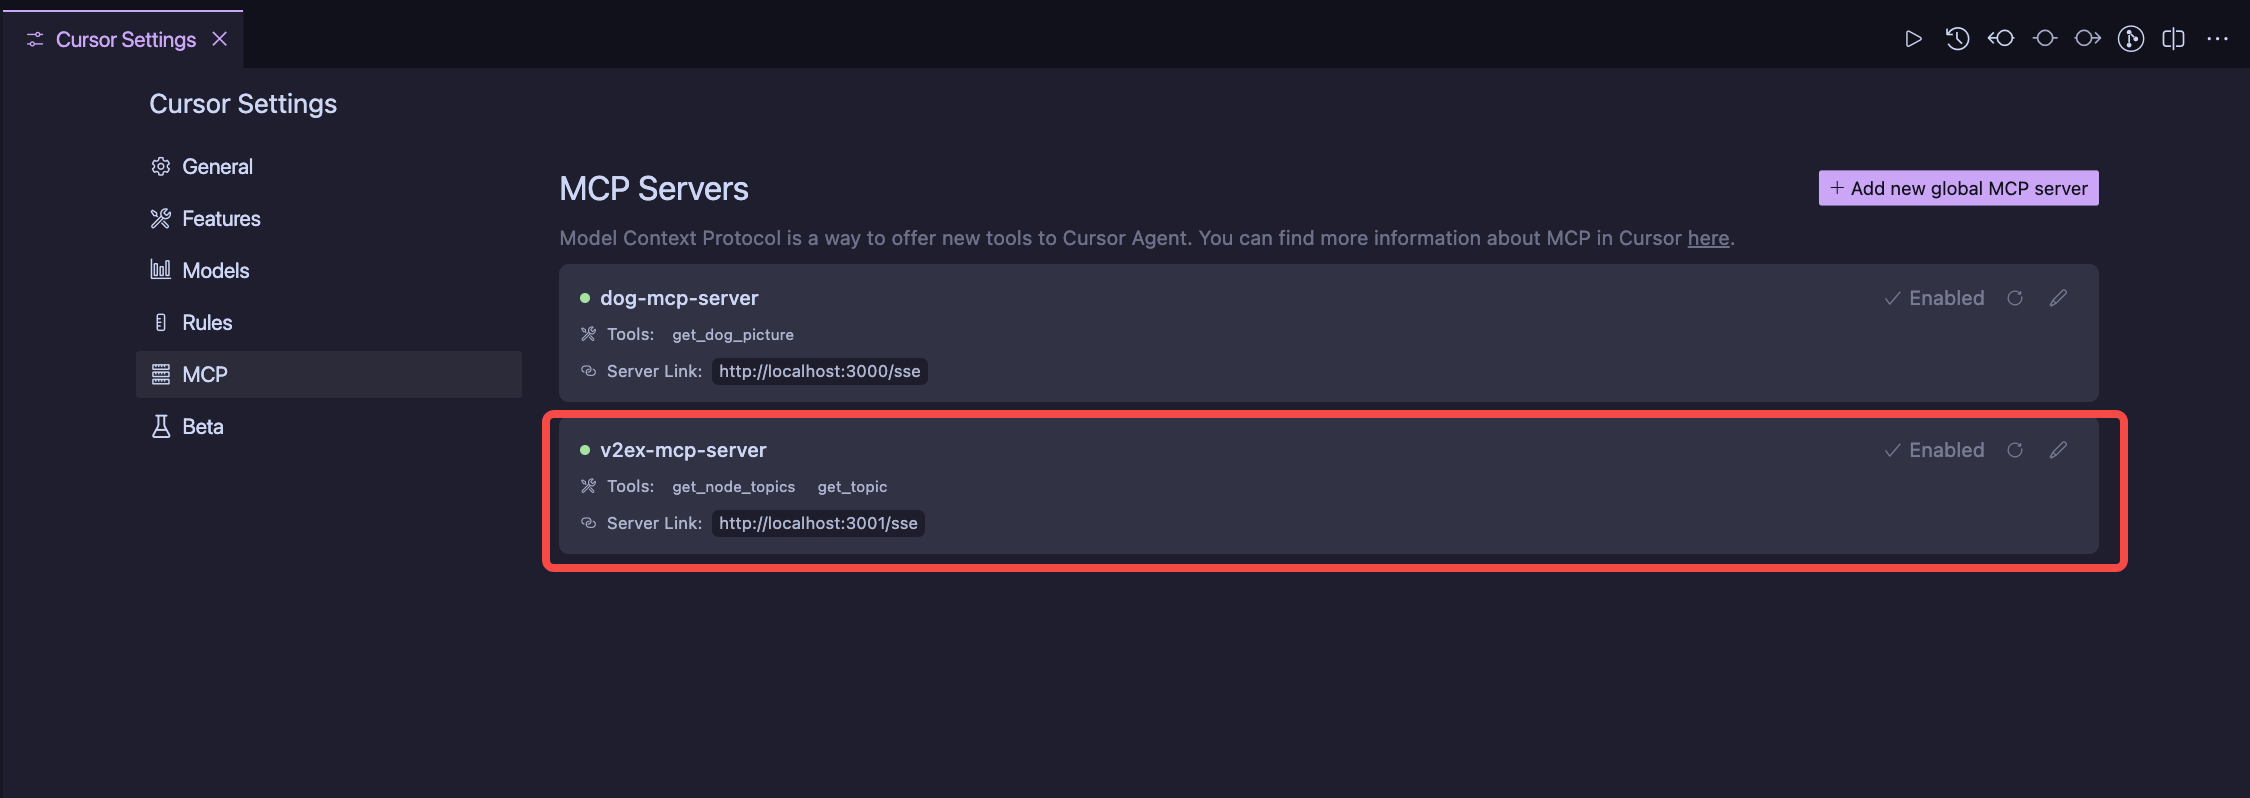Toggle Enabled for v2ex-mcp-server
This screenshot has width=2250, height=798.
coord(1934,450)
